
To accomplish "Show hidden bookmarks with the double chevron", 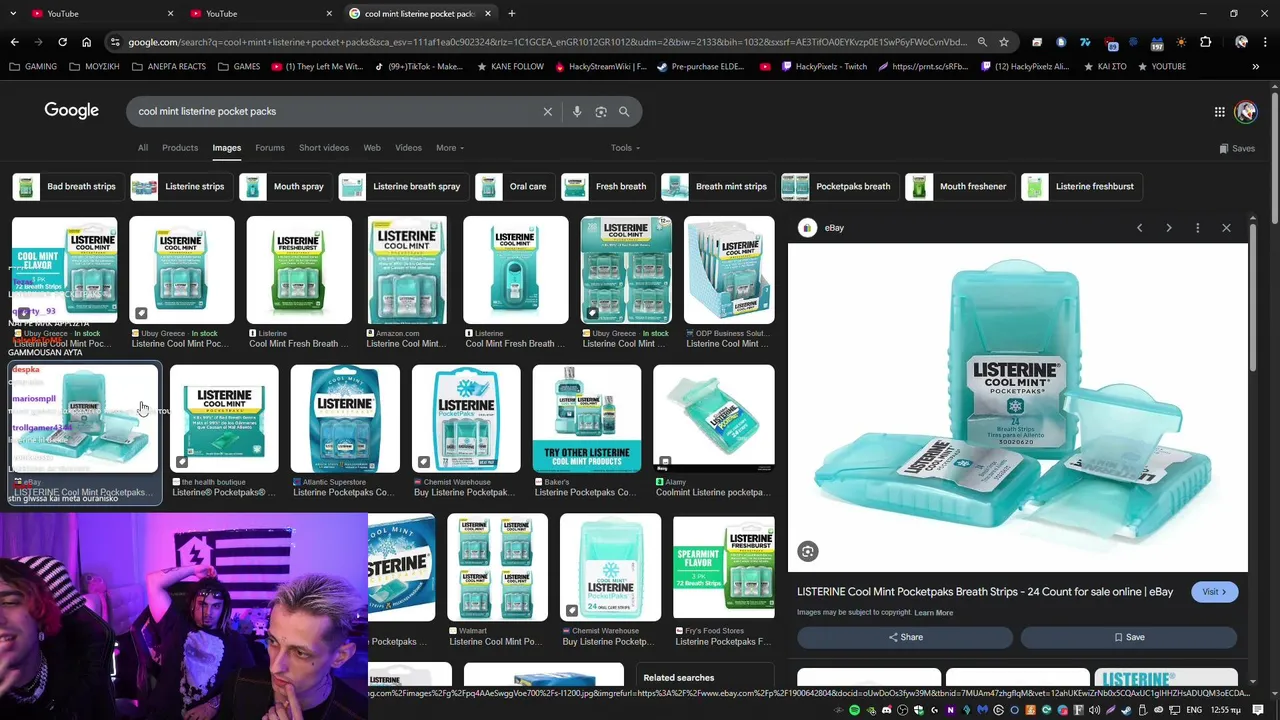I will [1255, 67].
